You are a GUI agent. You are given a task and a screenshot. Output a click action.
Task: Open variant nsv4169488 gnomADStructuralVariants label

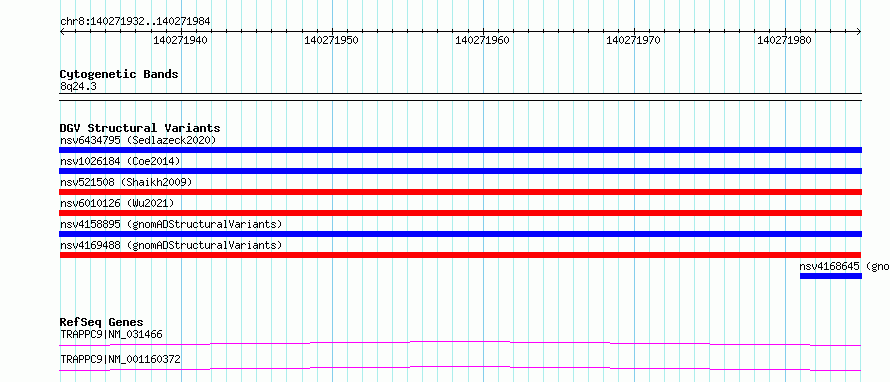[x=171, y=245]
